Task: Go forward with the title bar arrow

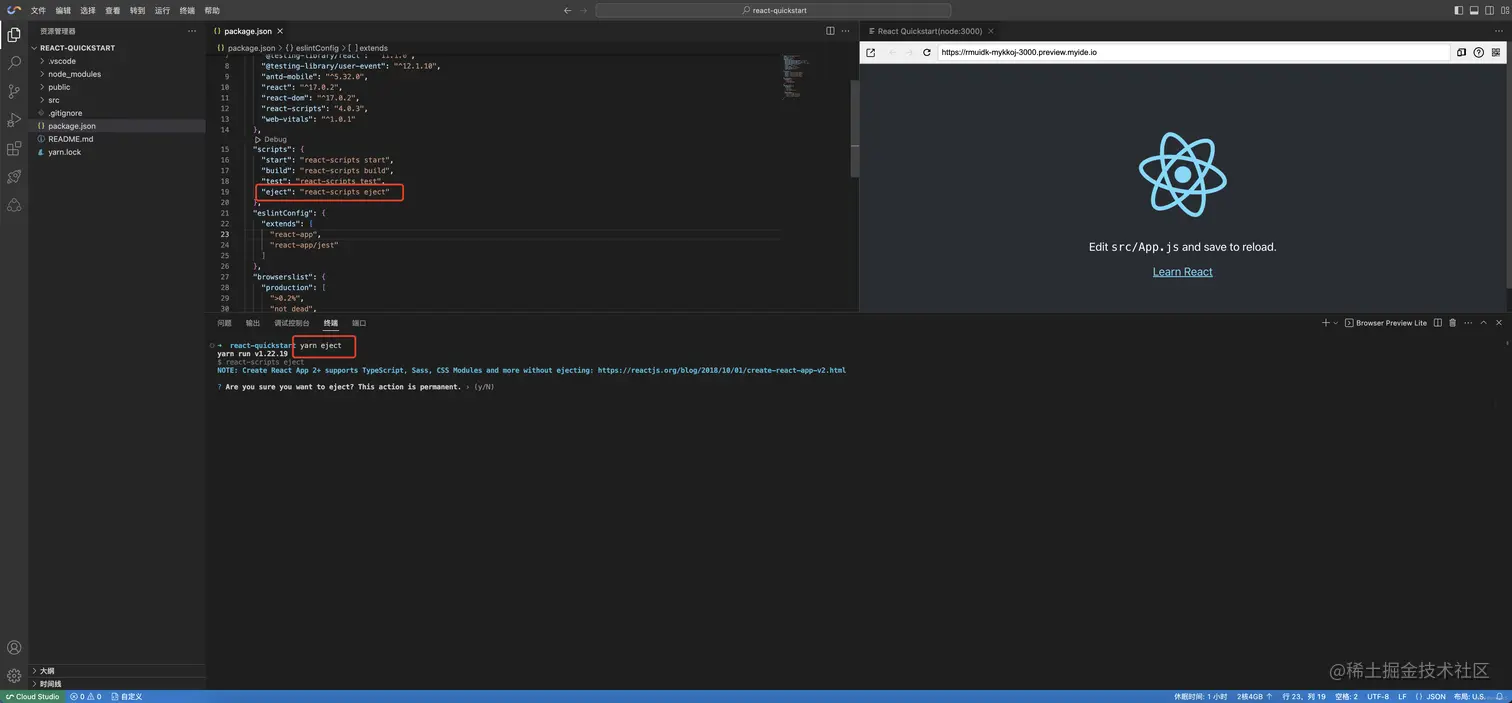Action: 584,10
